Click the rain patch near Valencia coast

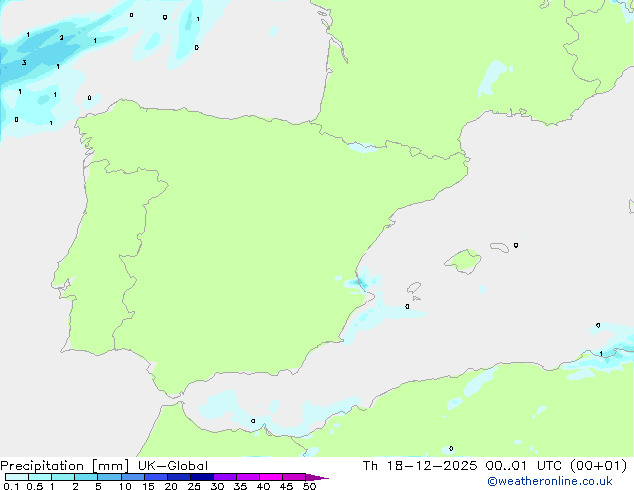[x=360, y=282]
